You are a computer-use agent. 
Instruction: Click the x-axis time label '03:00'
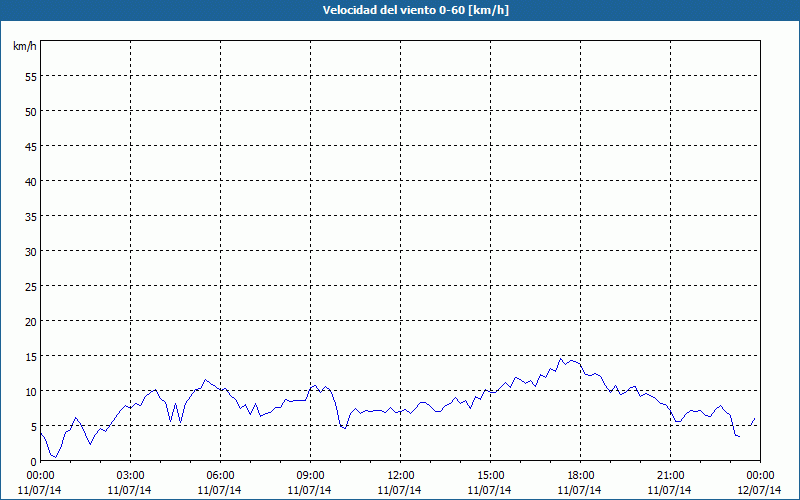[130, 476]
